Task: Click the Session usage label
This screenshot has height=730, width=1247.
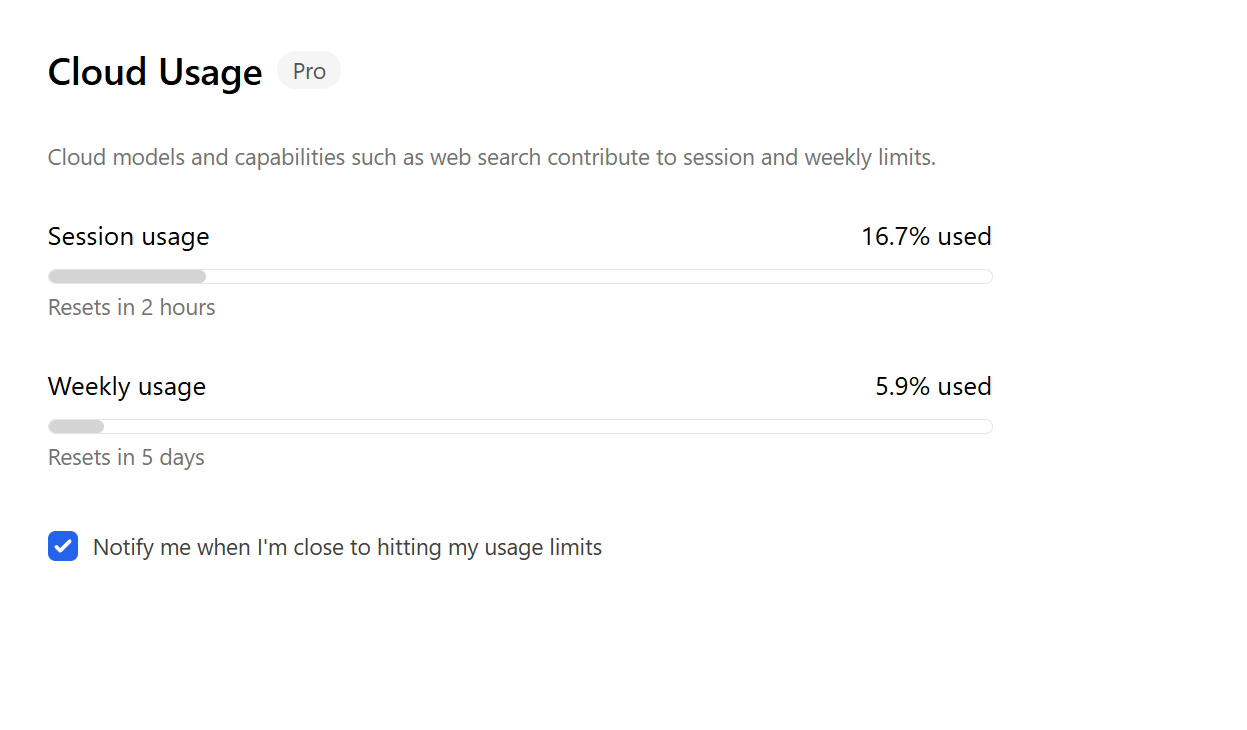Action: point(129,237)
